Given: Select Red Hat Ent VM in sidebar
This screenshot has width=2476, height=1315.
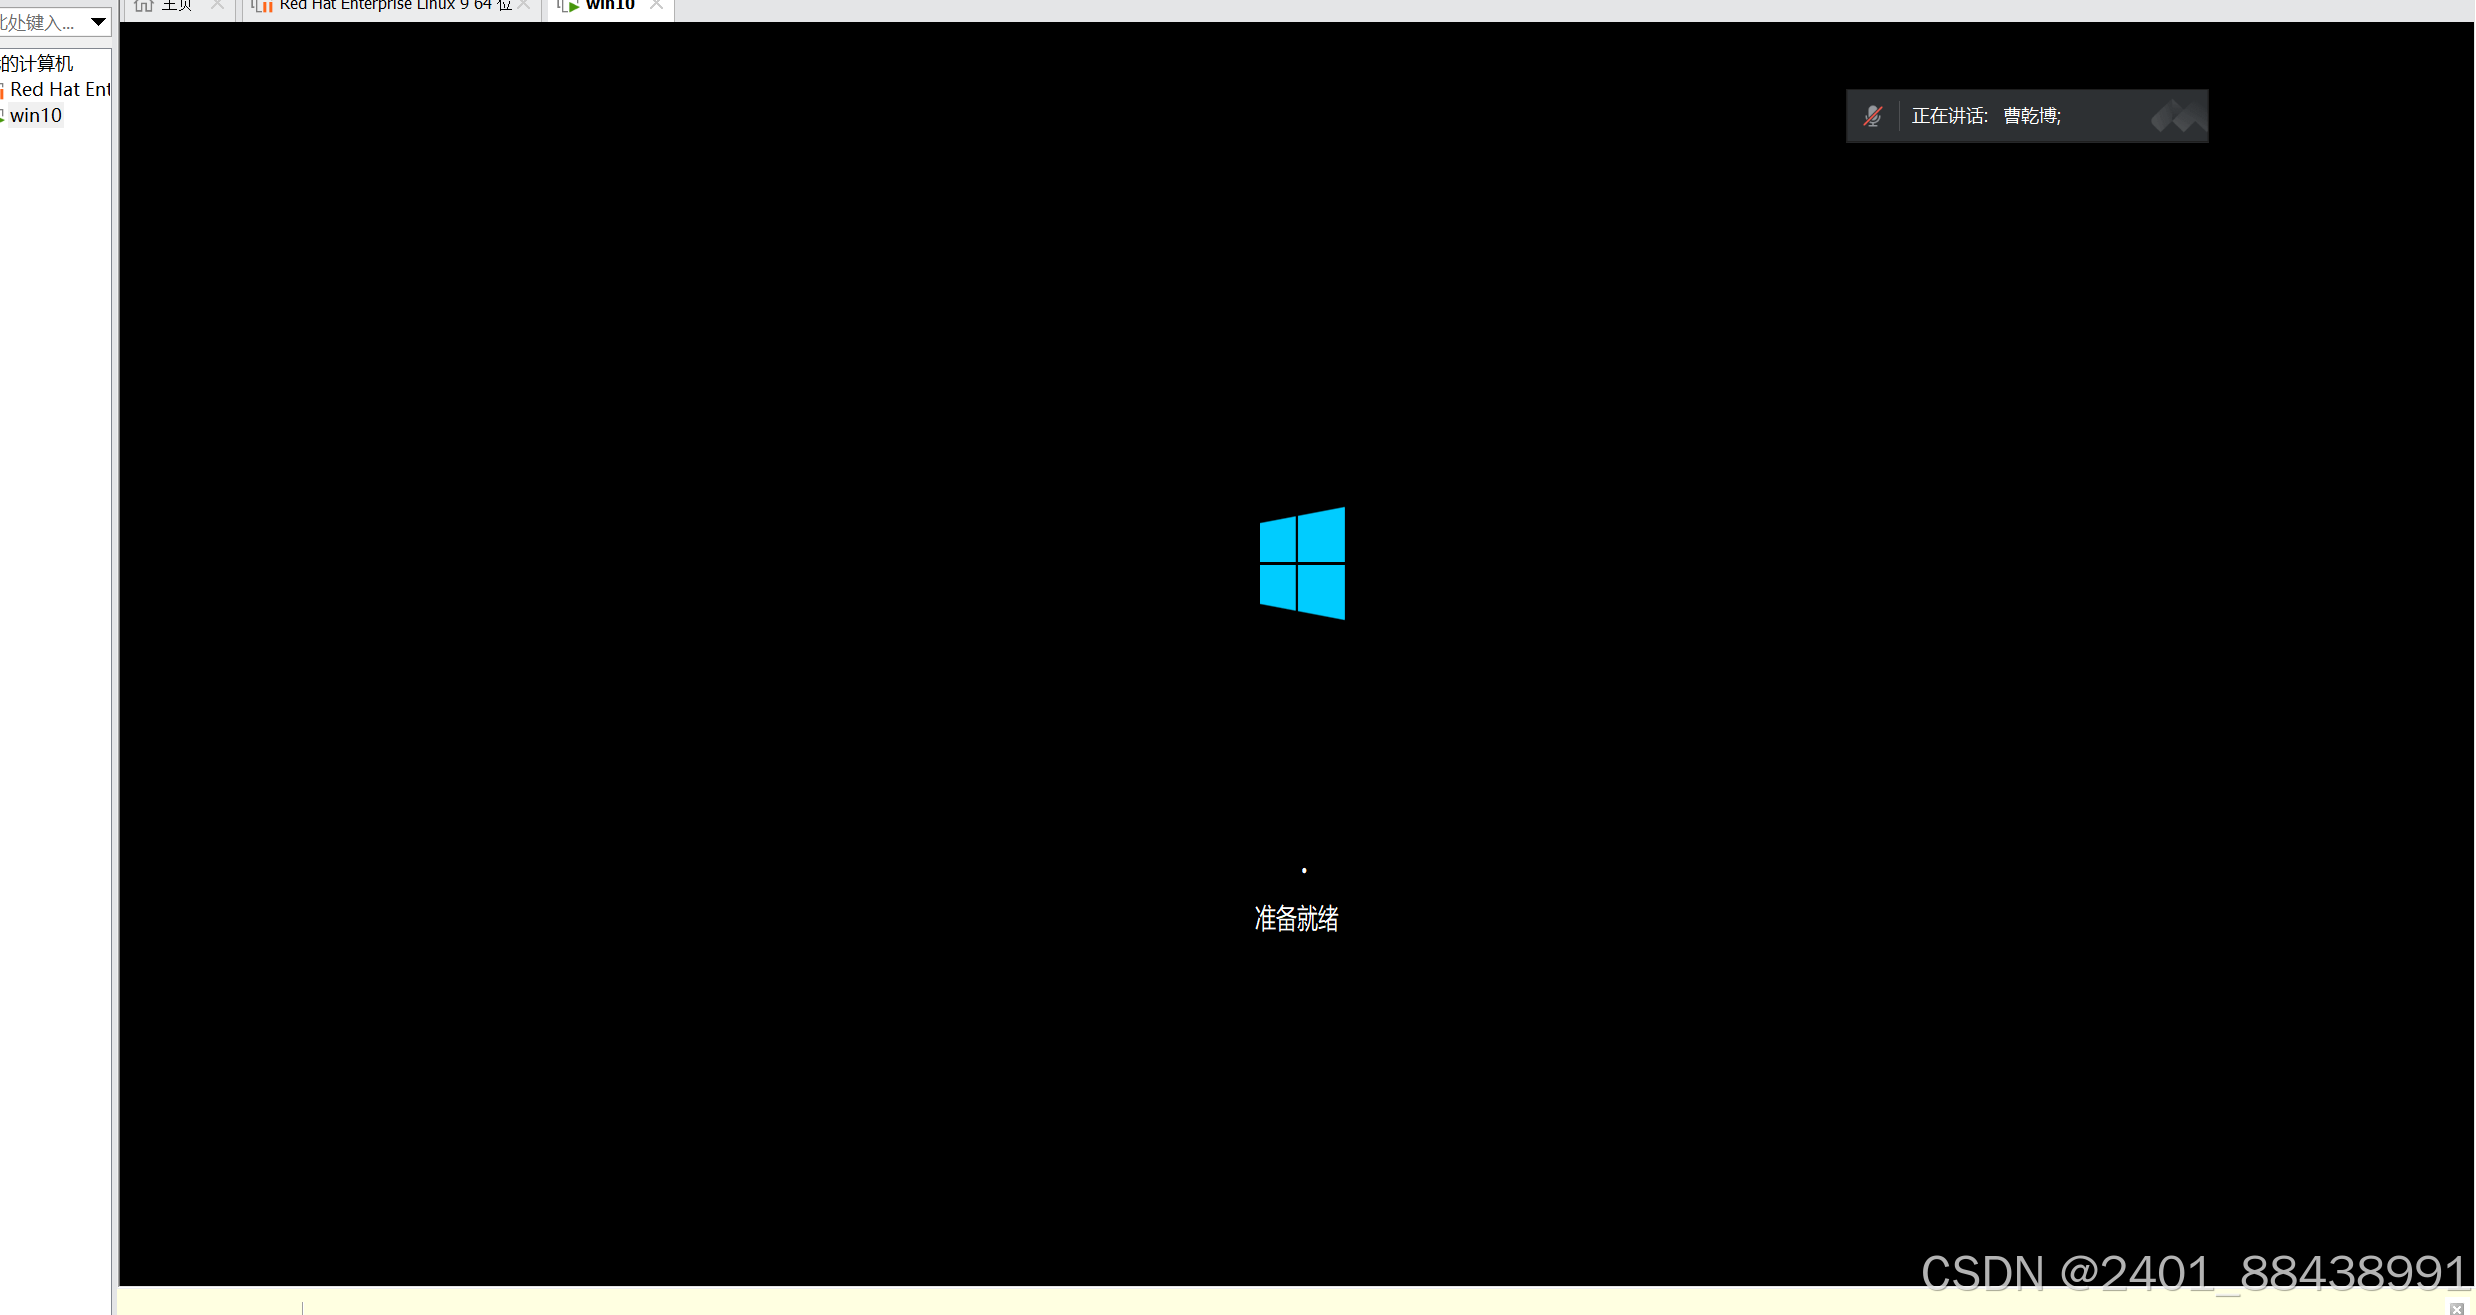Looking at the screenshot, I should pyautogui.click(x=56, y=89).
